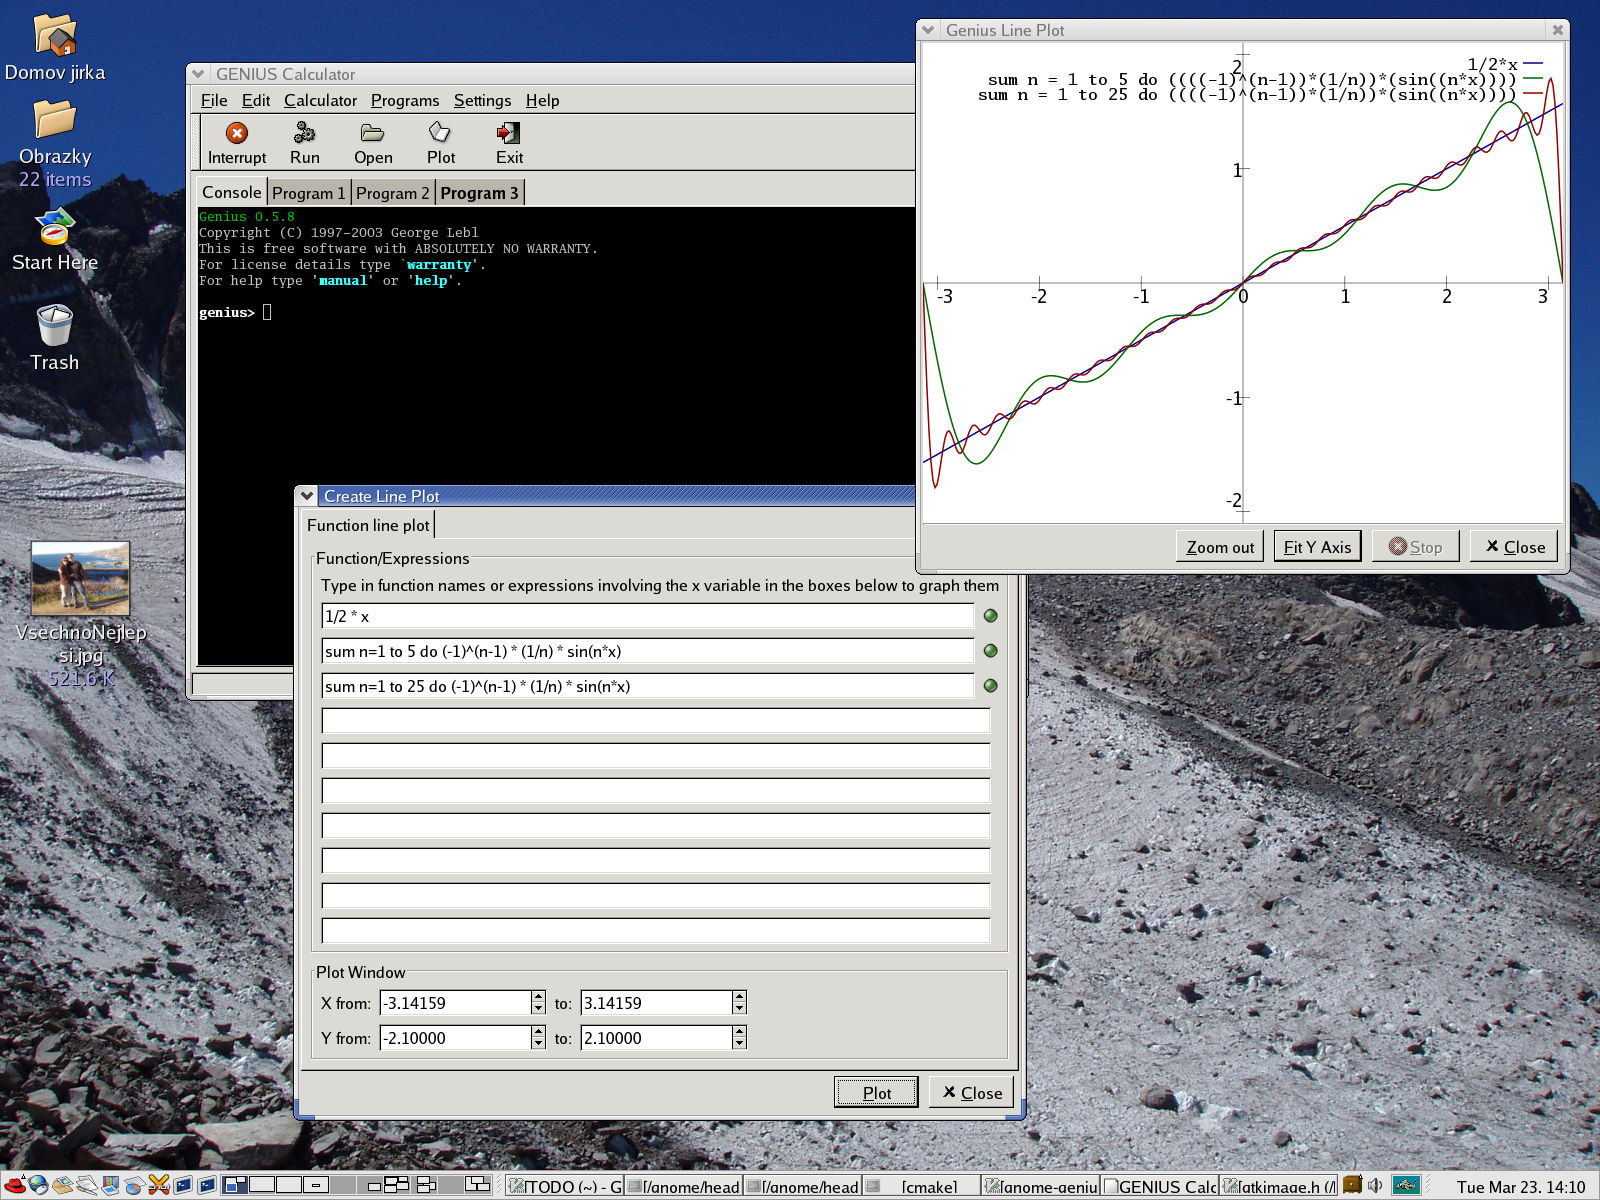
Task: Click the brown chest tray icon left of the speaker
Action: coord(1353,1185)
